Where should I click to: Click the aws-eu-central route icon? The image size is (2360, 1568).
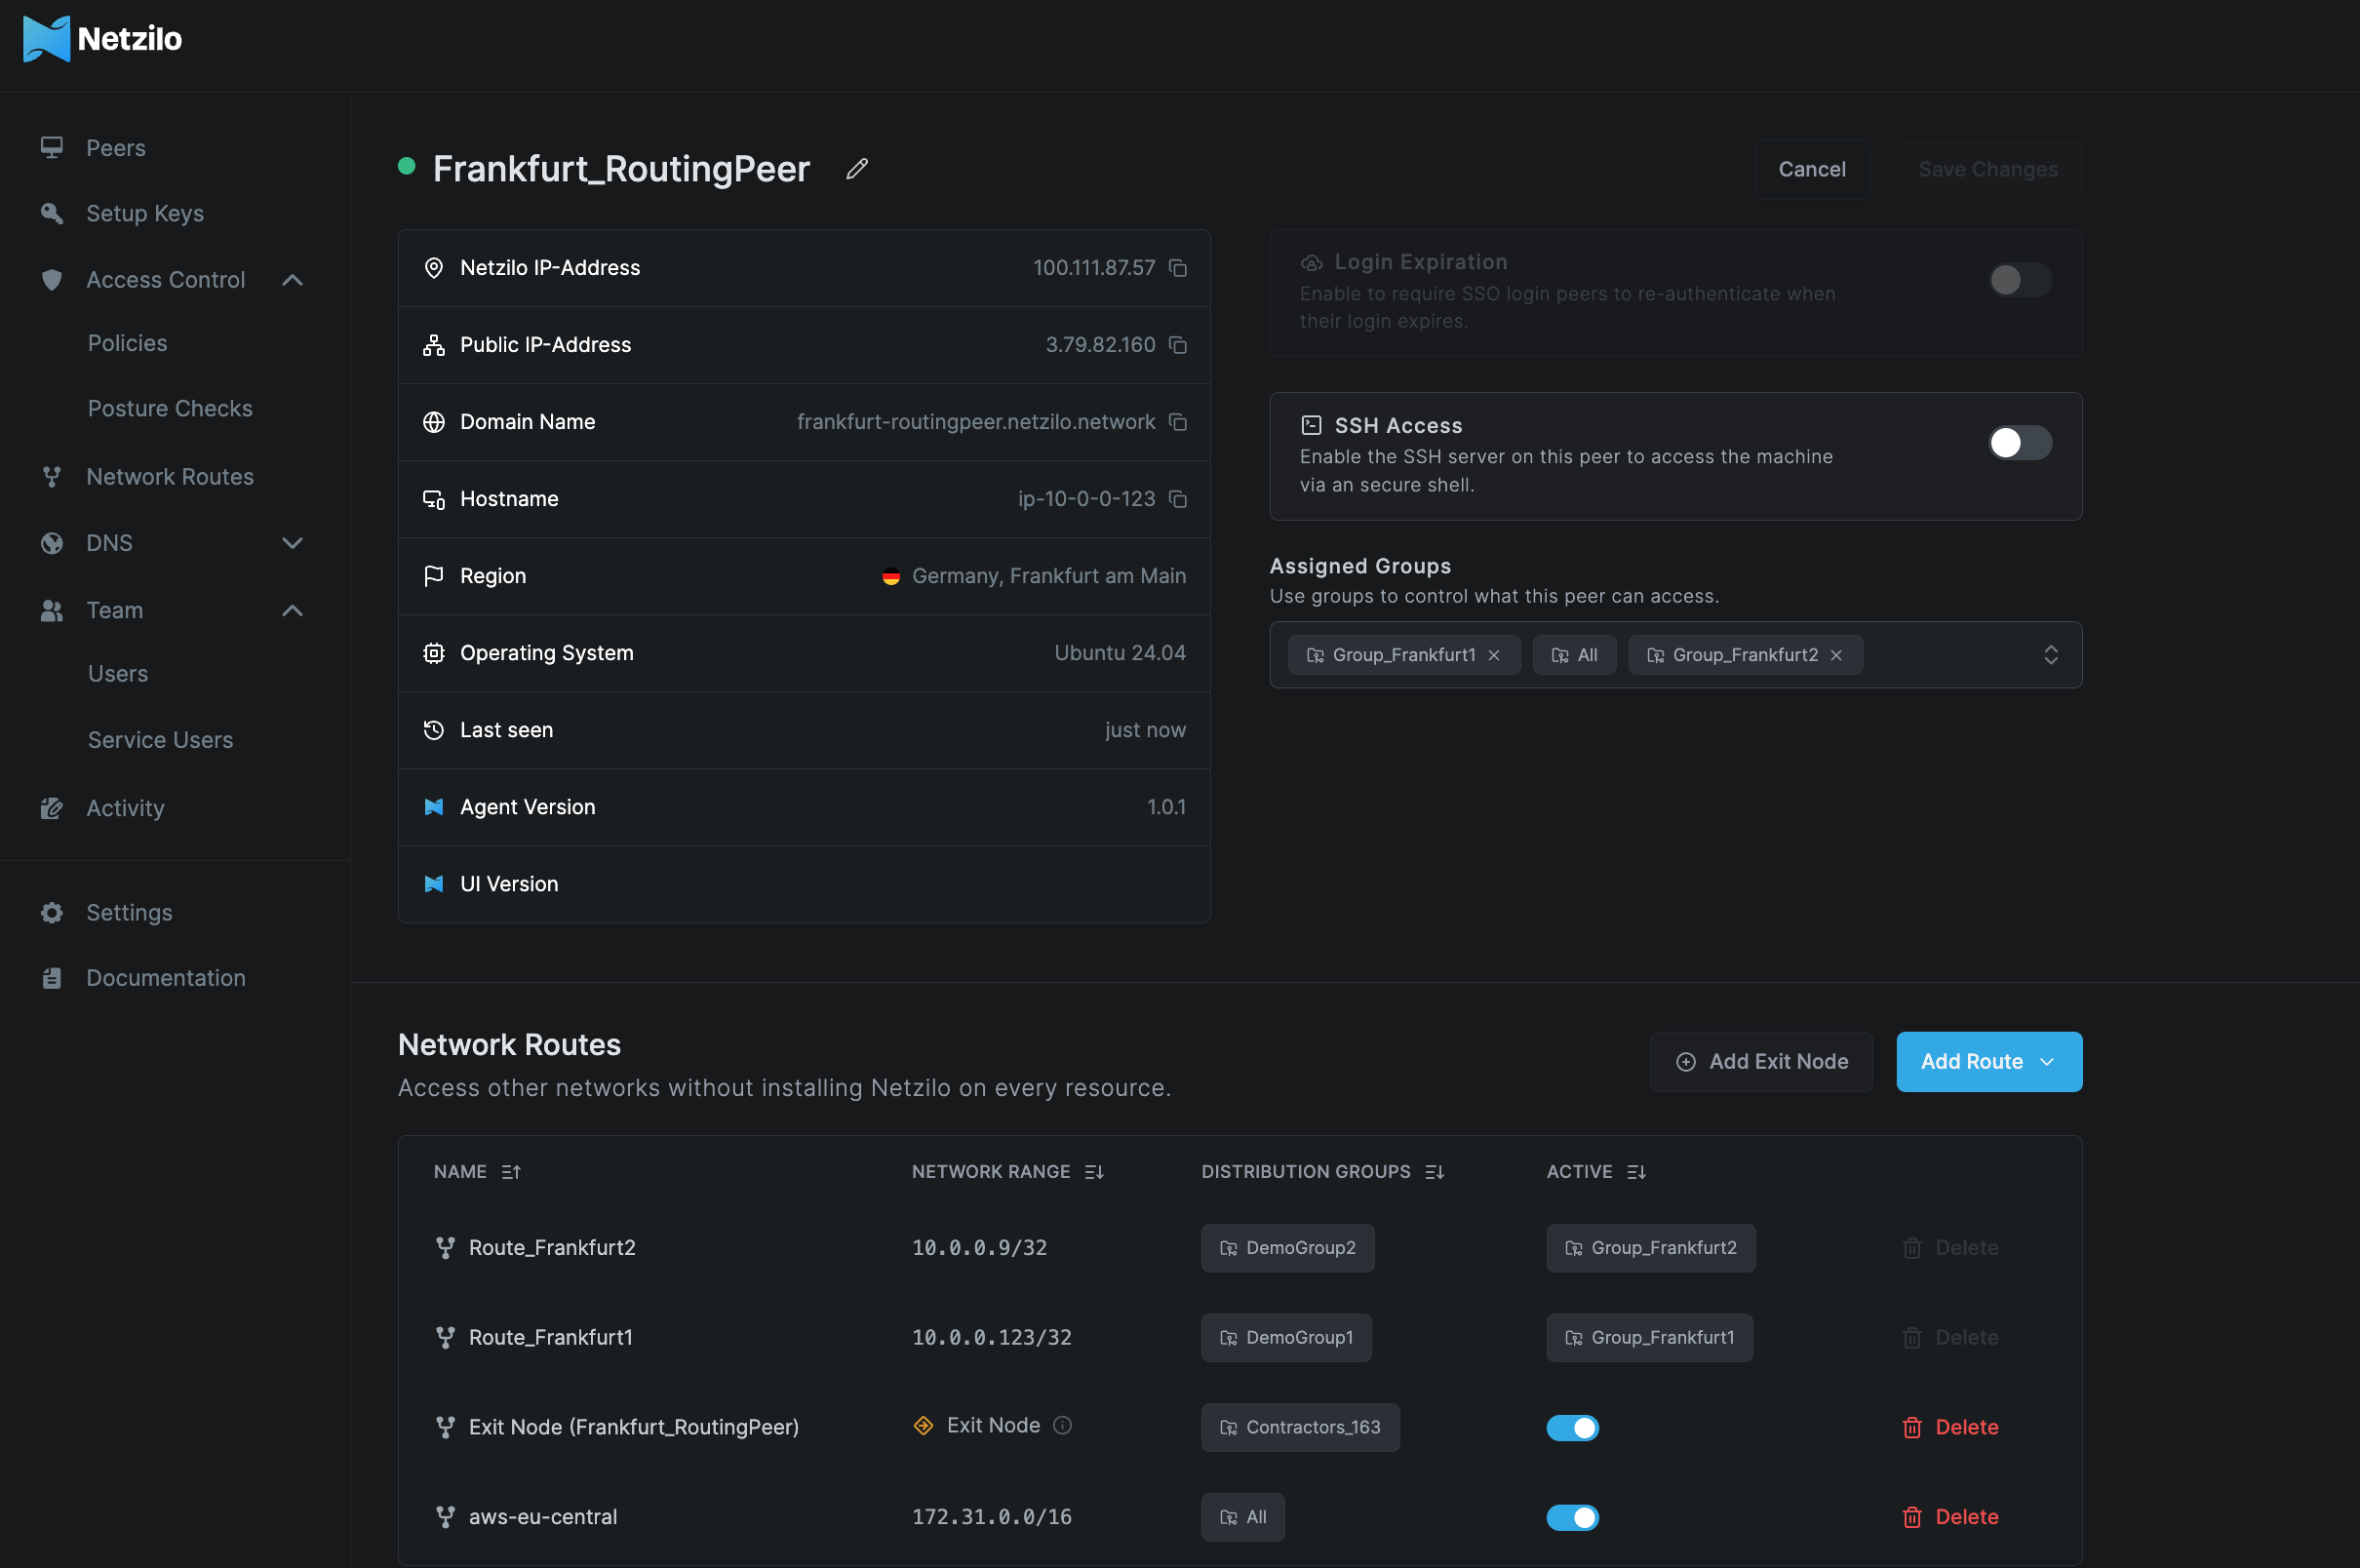pos(445,1517)
